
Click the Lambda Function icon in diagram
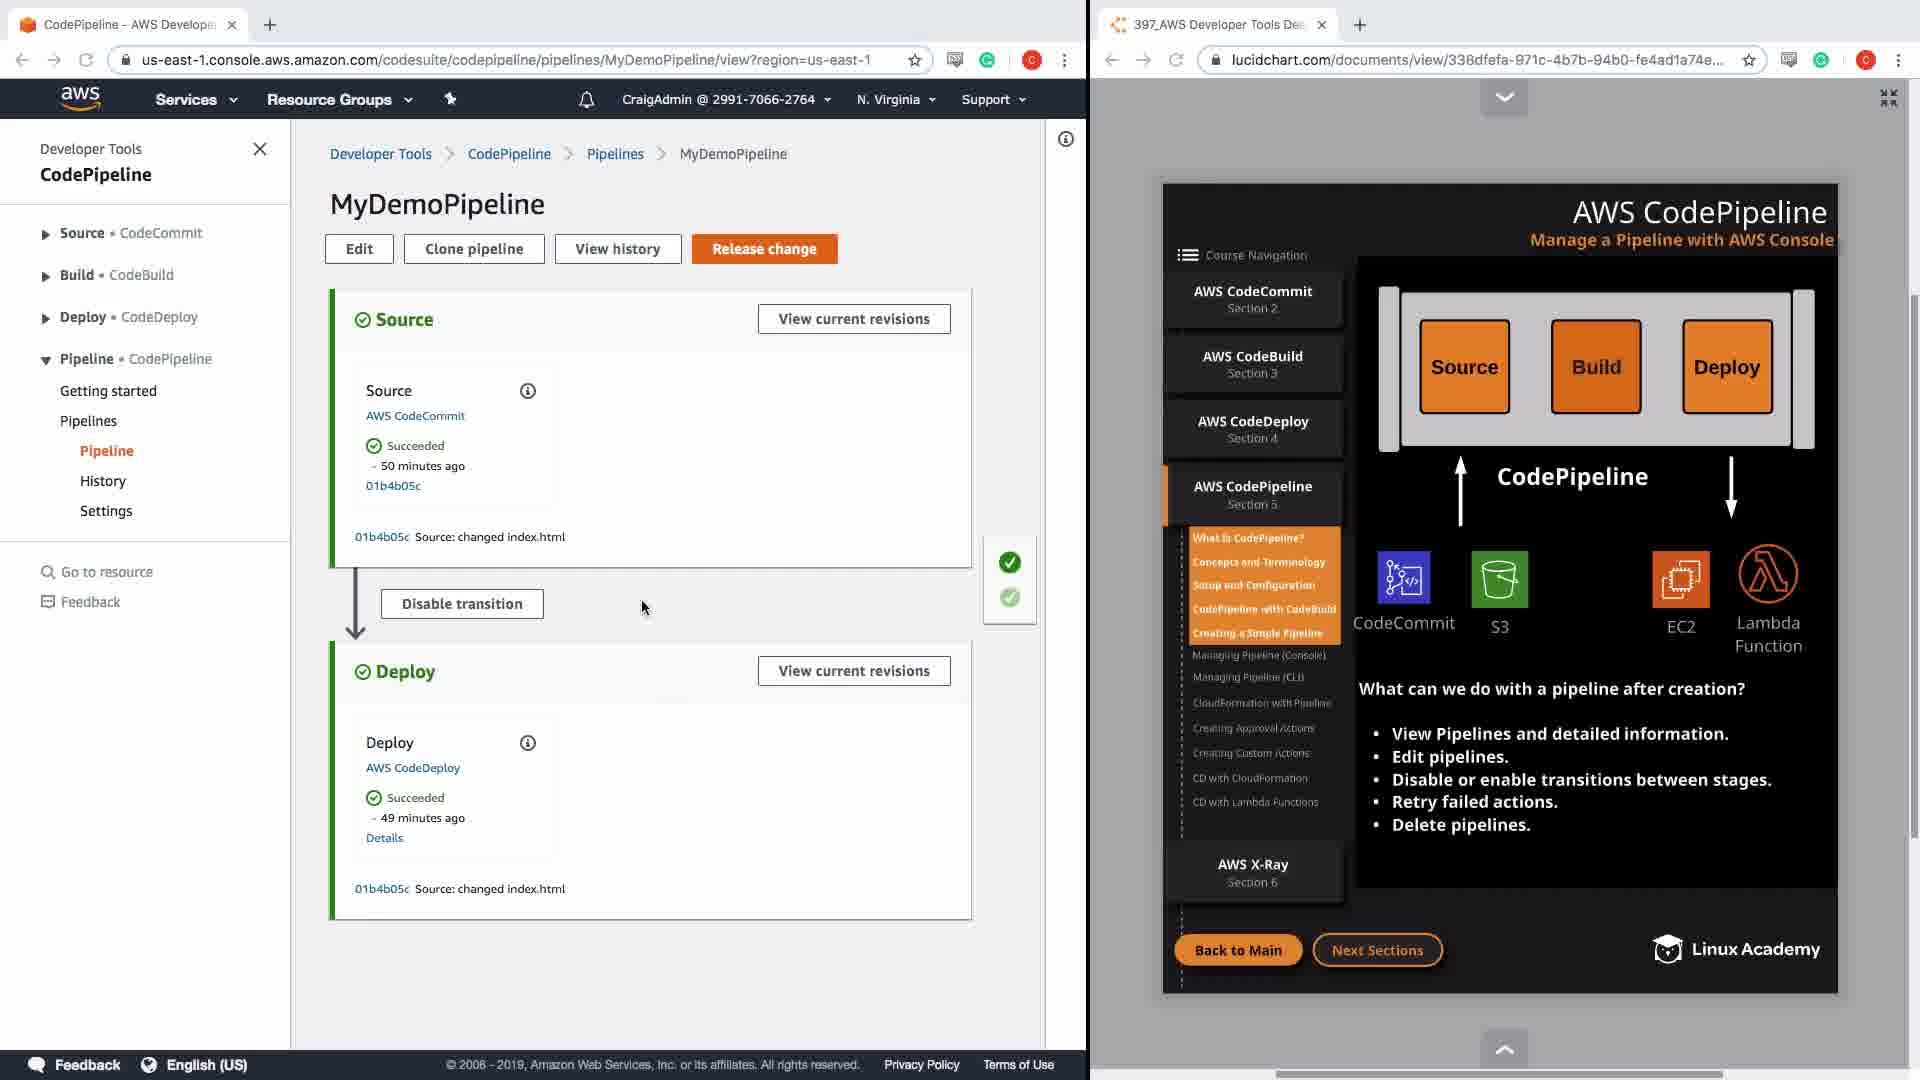tap(1767, 574)
